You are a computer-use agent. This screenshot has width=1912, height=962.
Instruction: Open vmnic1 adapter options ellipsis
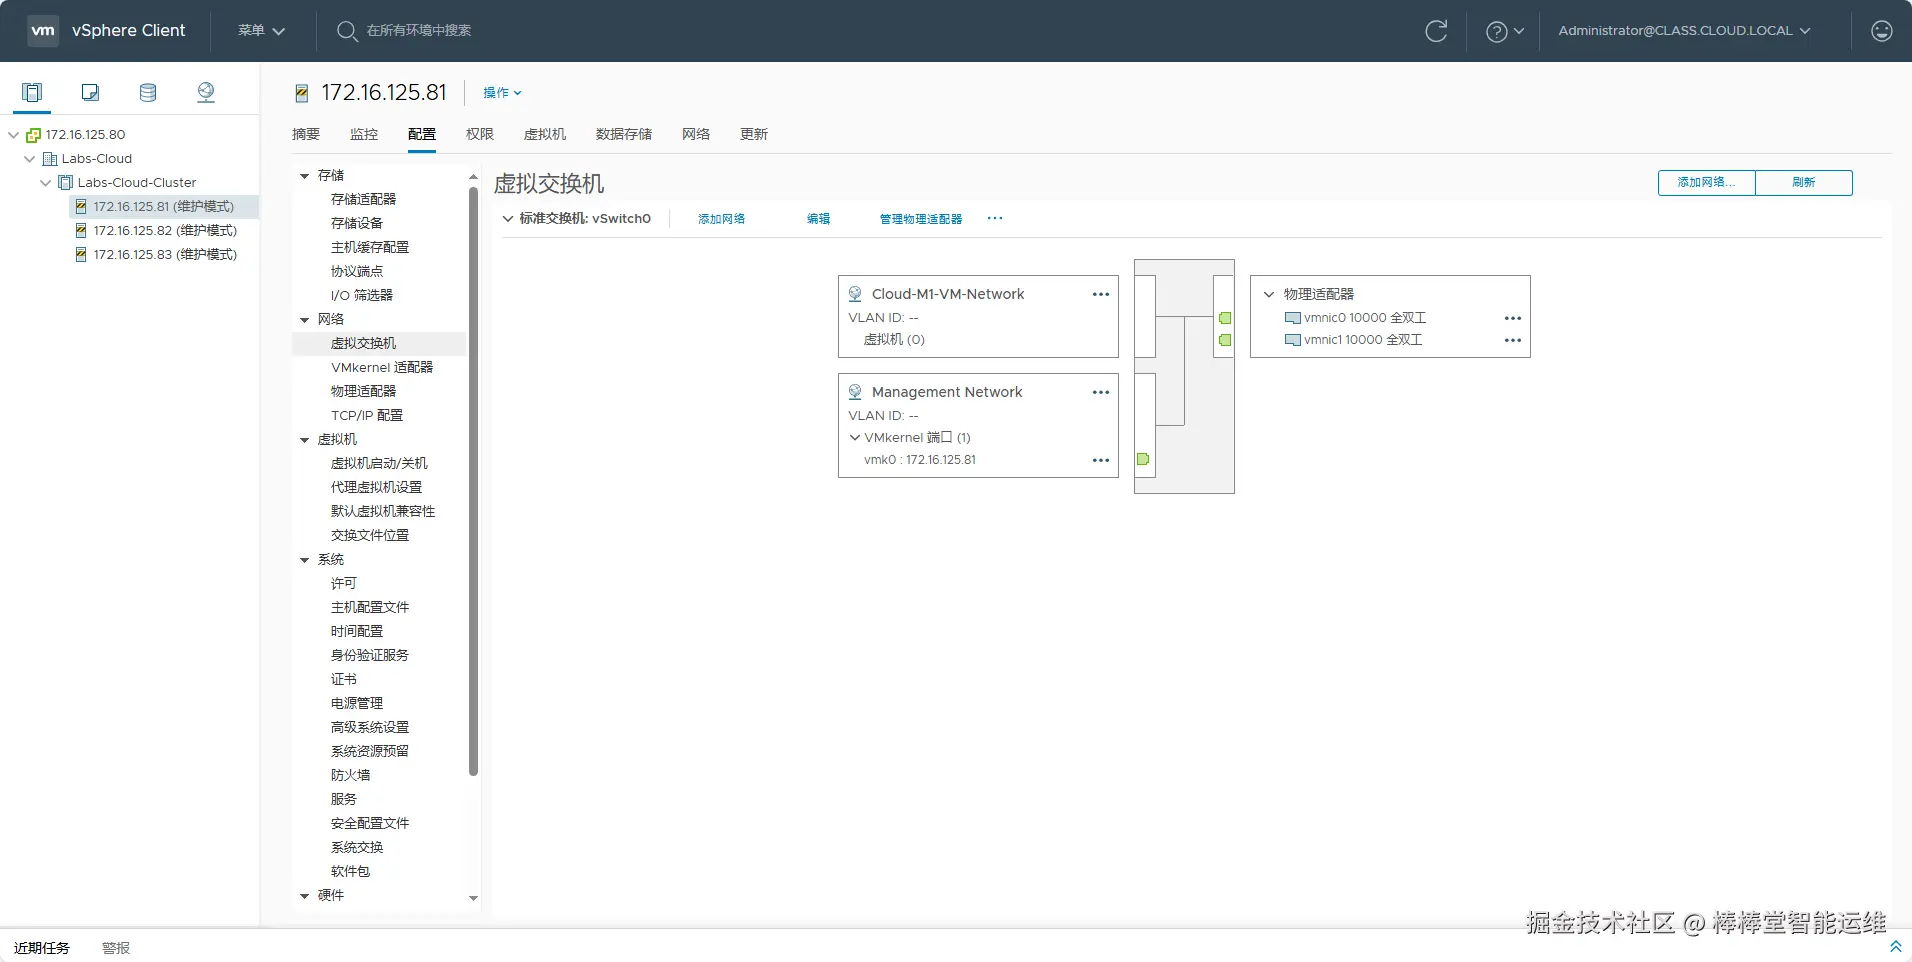click(1513, 340)
